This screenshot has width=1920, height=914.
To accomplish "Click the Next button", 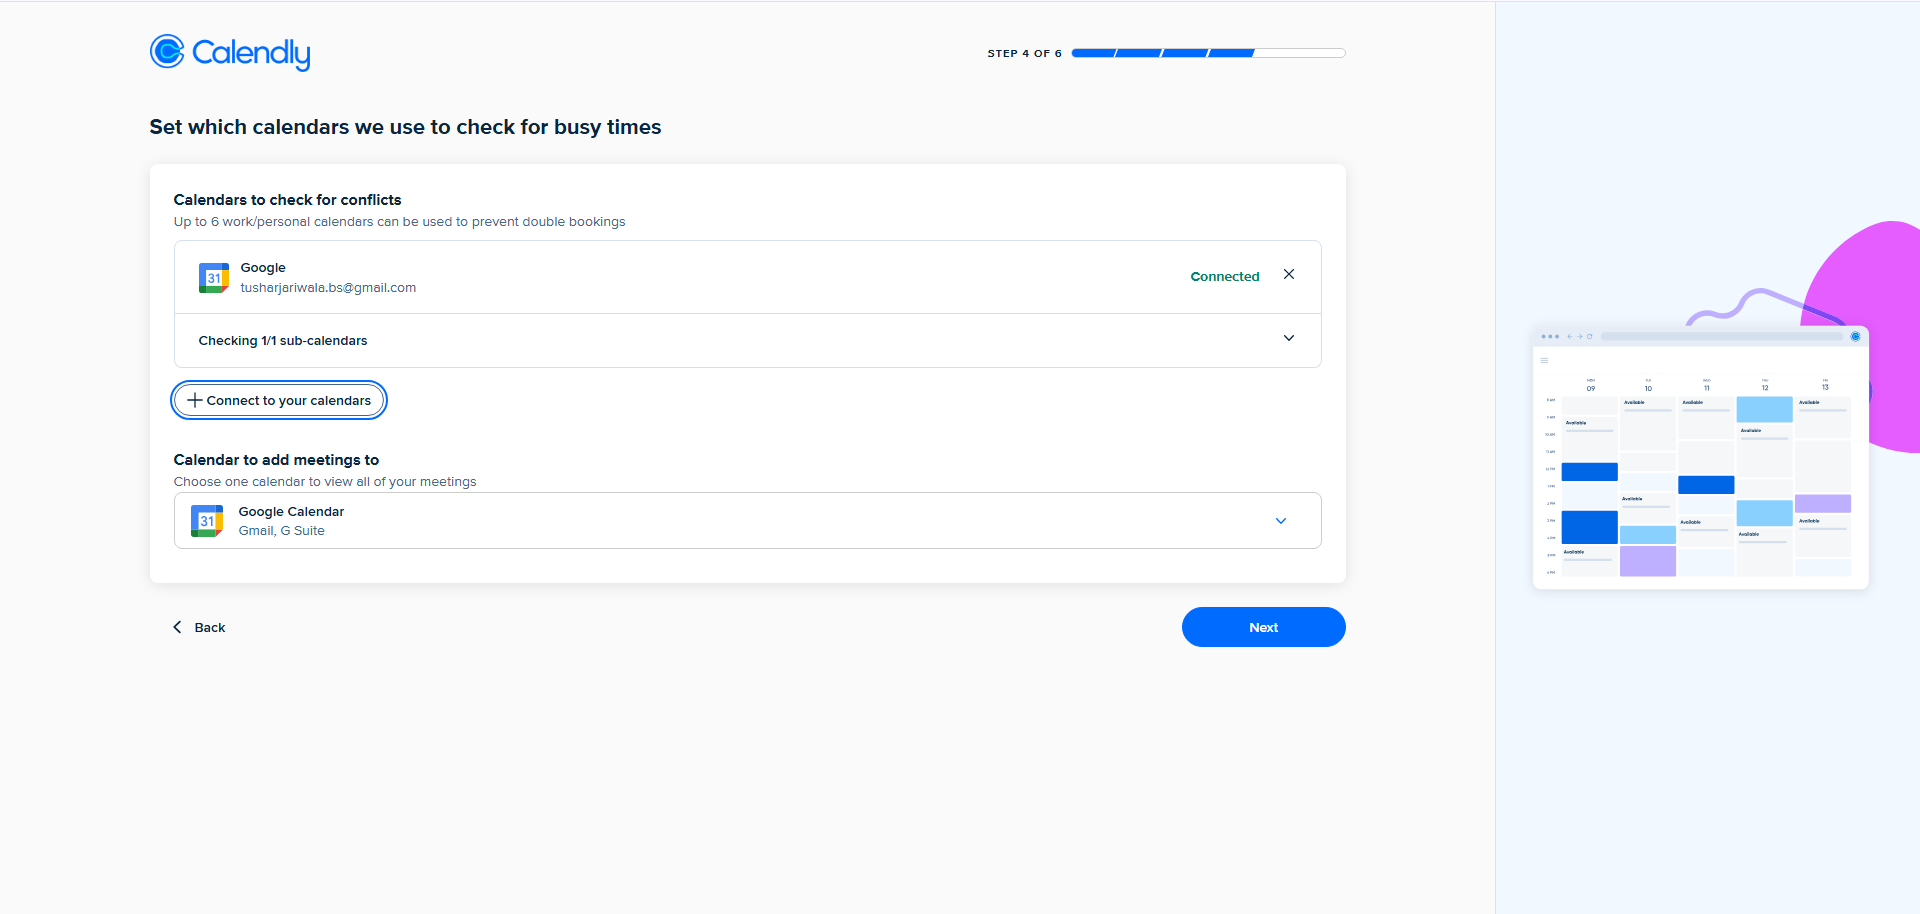I will [1263, 627].
